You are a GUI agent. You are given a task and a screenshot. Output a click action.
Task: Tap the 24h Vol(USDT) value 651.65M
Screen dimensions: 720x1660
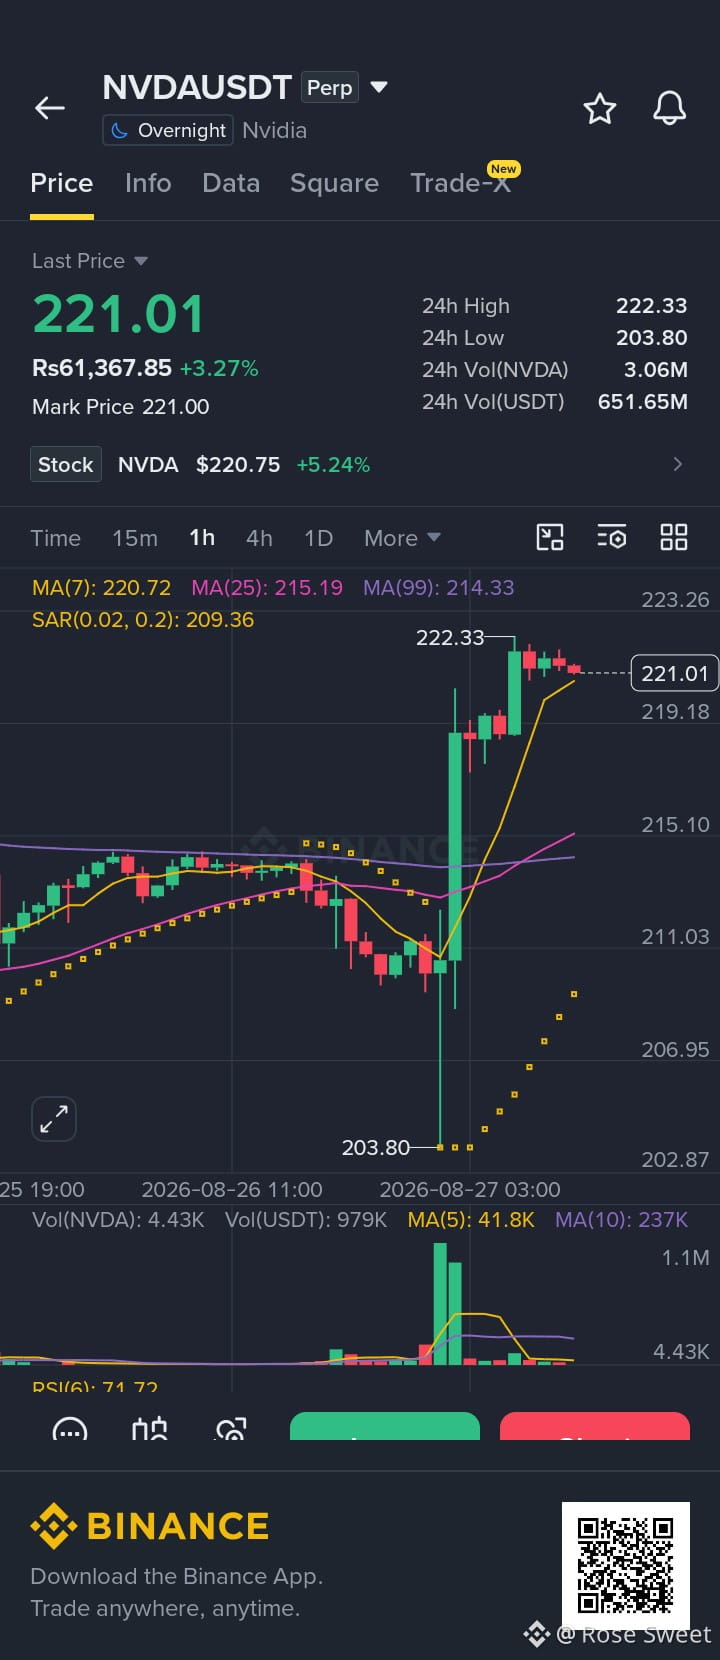642,402
